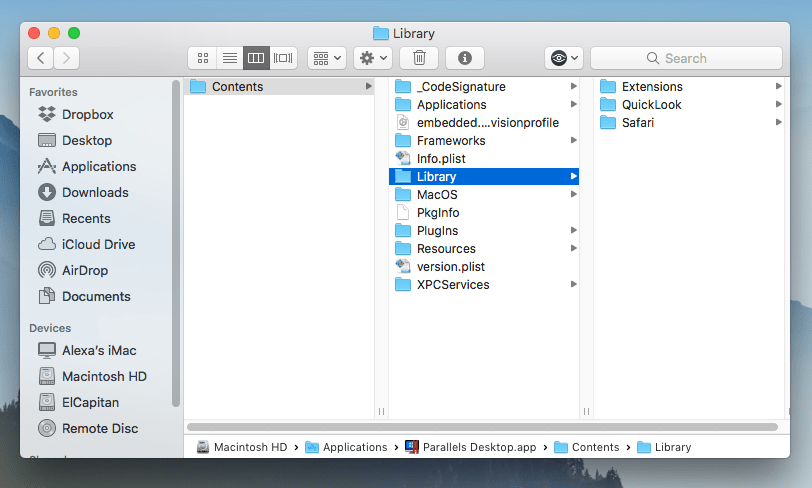Click the horizontal scrollbar of the column view
This screenshot has width=812, height=488.
click(x=482, y=427)
